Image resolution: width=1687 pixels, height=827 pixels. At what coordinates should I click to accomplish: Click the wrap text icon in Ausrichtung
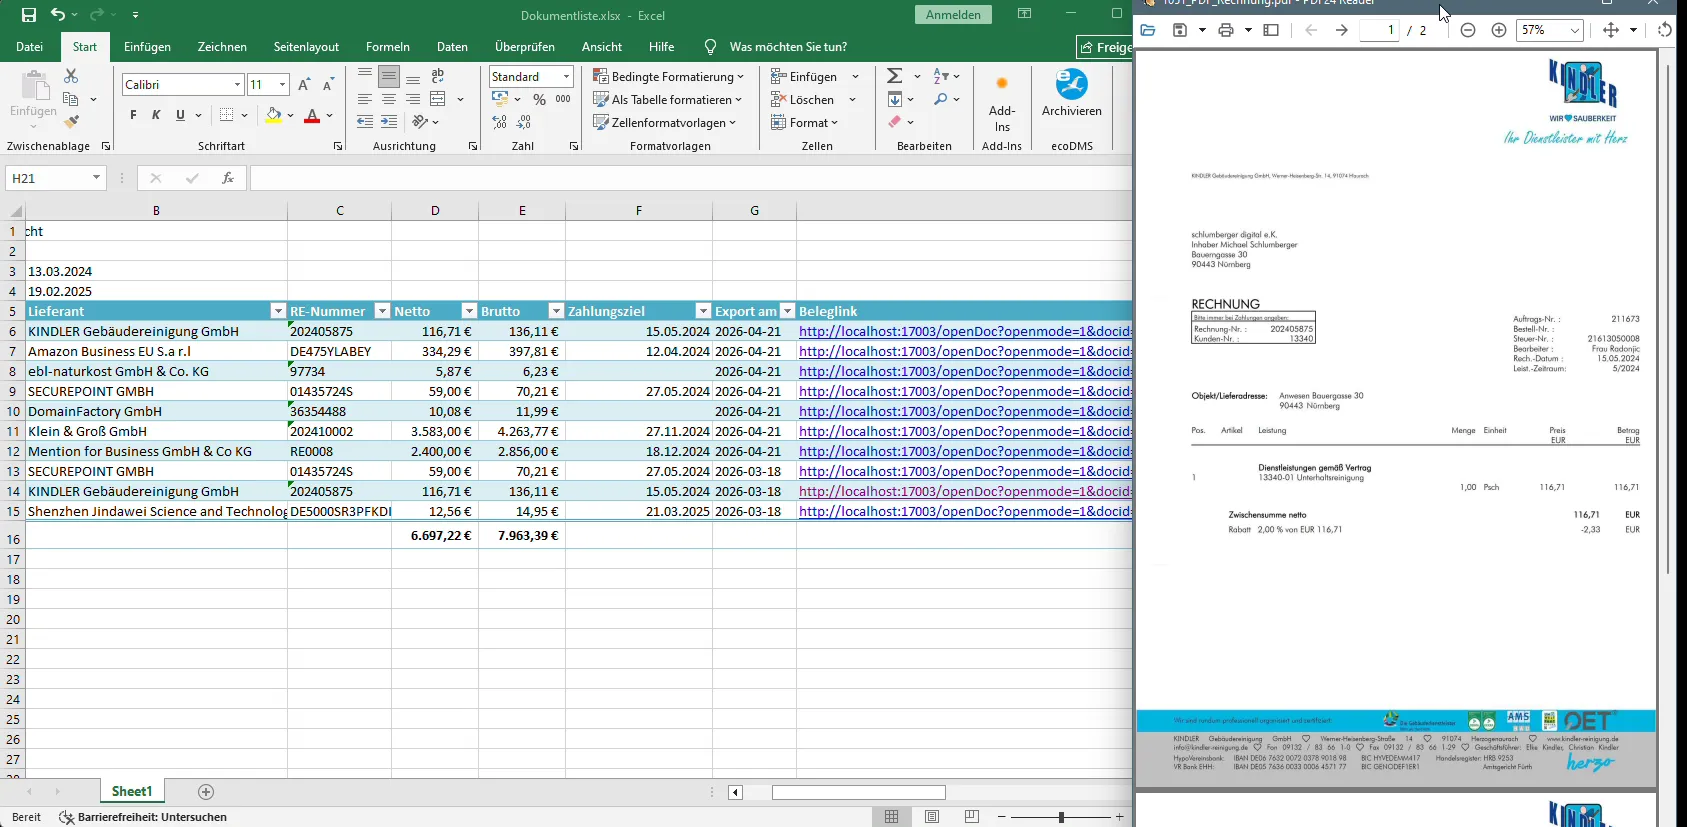(x=438, y=76)
